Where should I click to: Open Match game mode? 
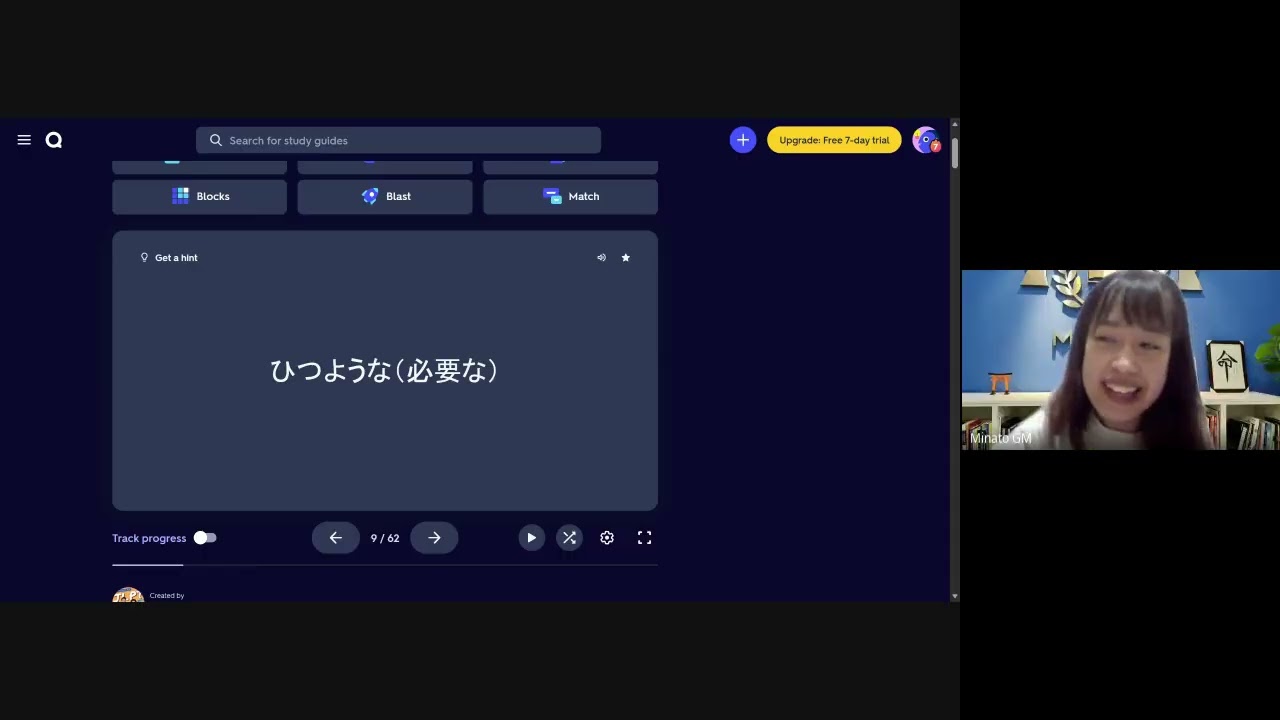(570, 197)
